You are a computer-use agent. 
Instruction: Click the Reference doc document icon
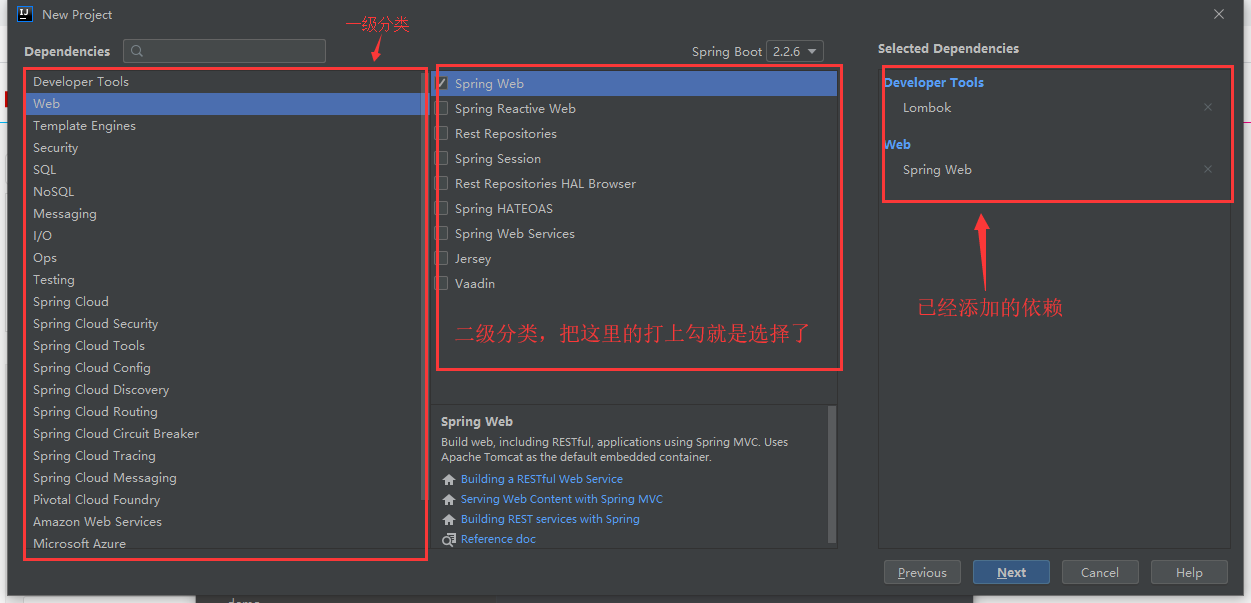coord(449,539)
